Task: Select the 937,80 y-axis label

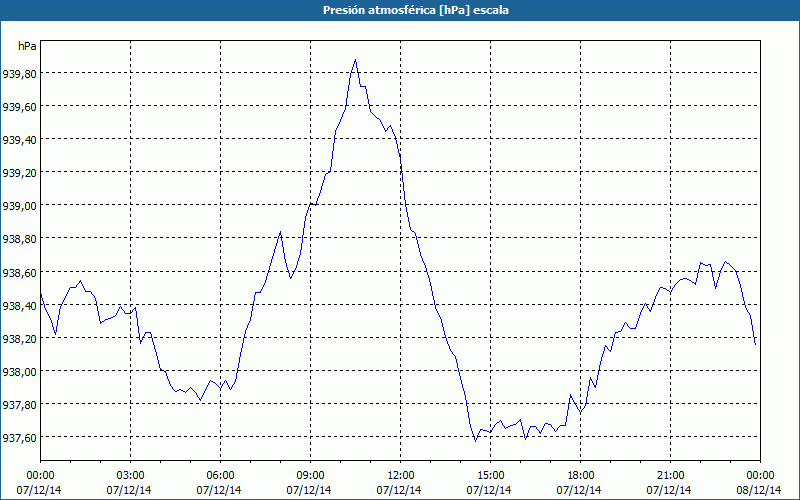Action: pos(19,405)
